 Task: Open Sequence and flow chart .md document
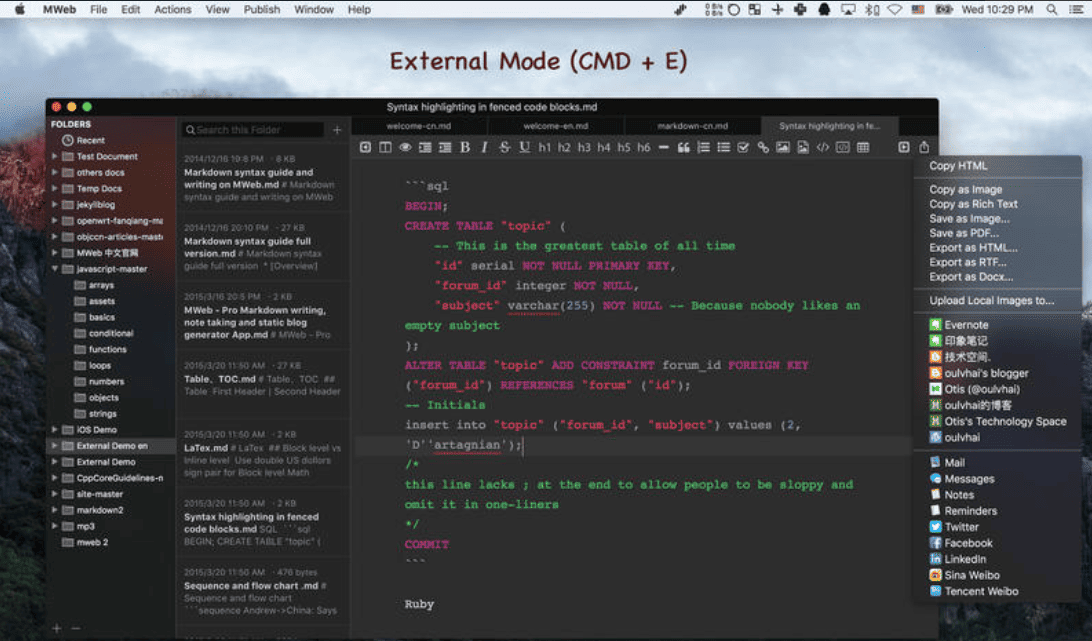(263, 592)
